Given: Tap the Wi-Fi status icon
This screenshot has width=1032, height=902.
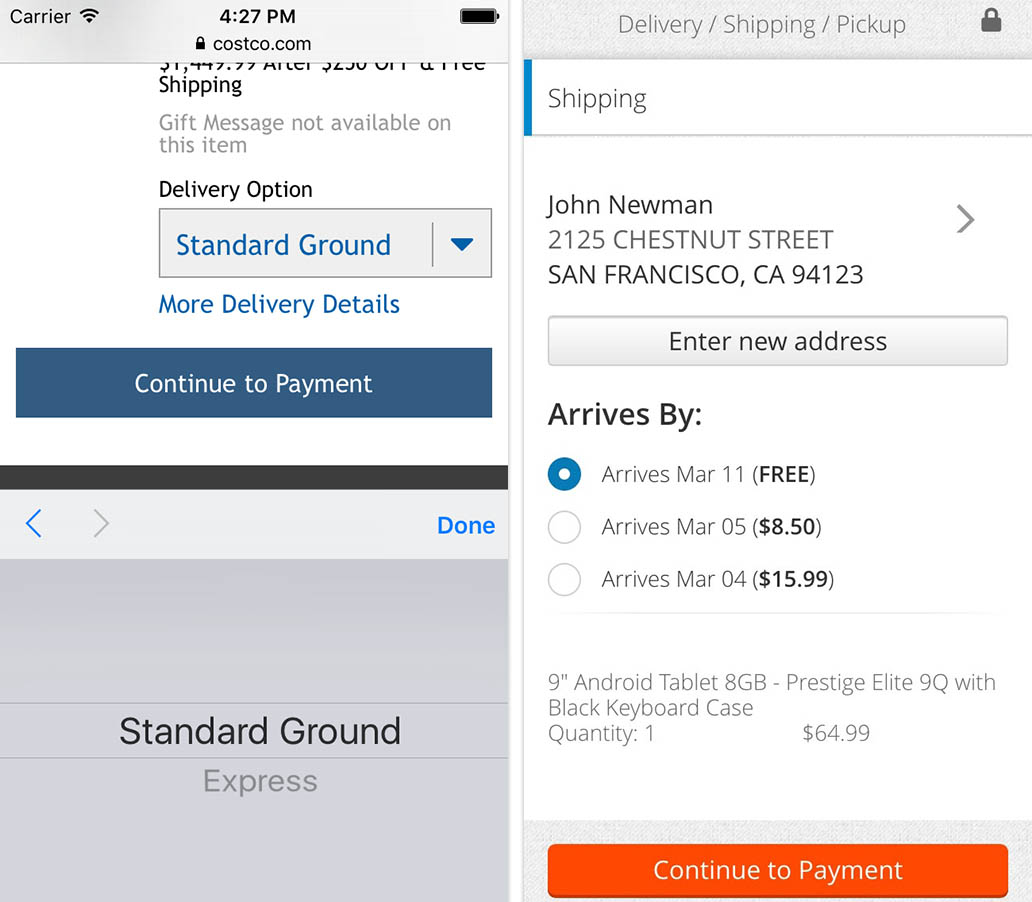Looking at the screenshot, I should click(90, 17).
